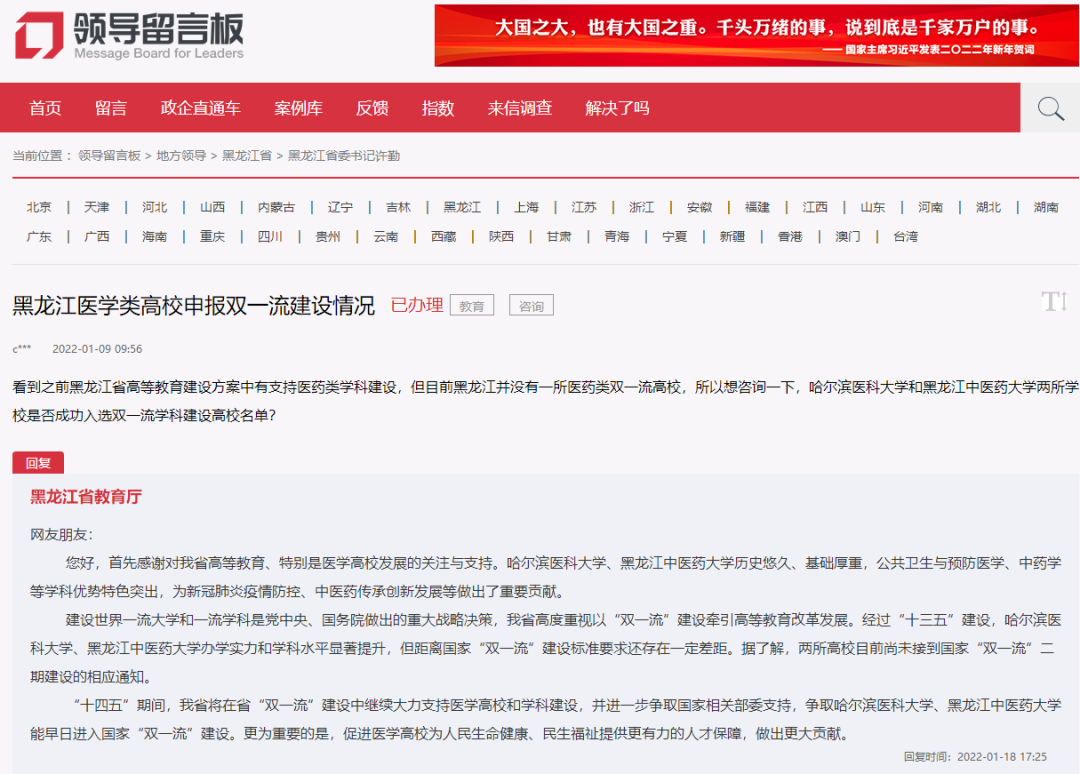Viewport: 1080px width, 774px height.
Task: Select 北京 in the province list
Action: tap(39, 207)
